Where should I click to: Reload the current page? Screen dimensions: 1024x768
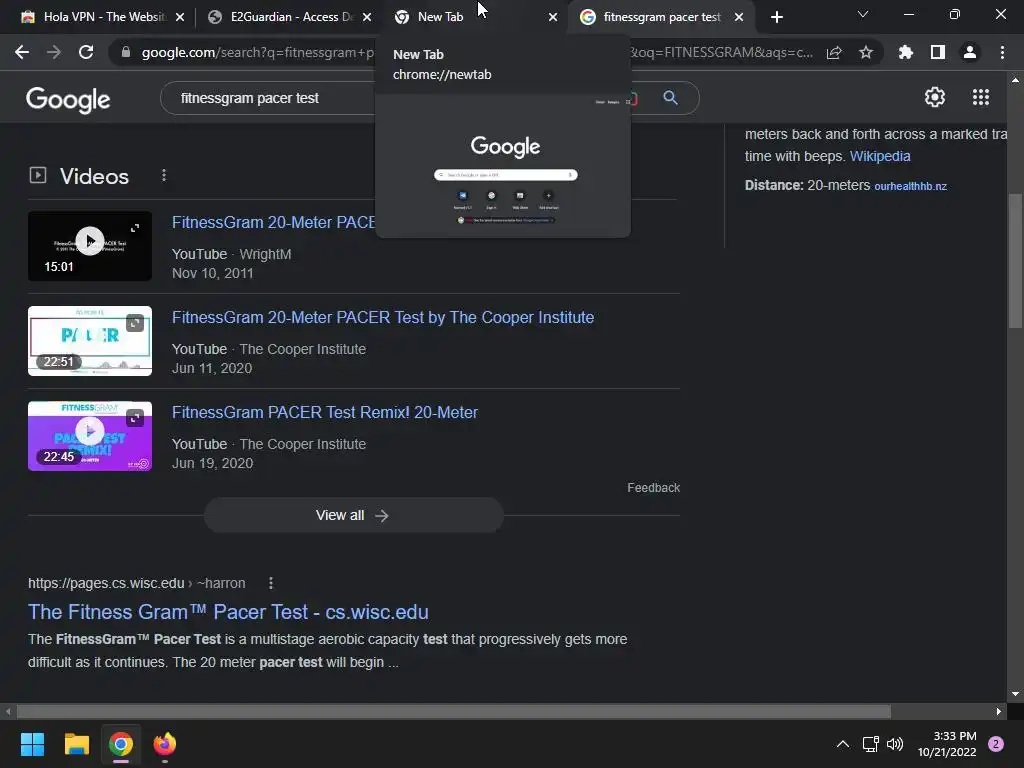(86, 52)
